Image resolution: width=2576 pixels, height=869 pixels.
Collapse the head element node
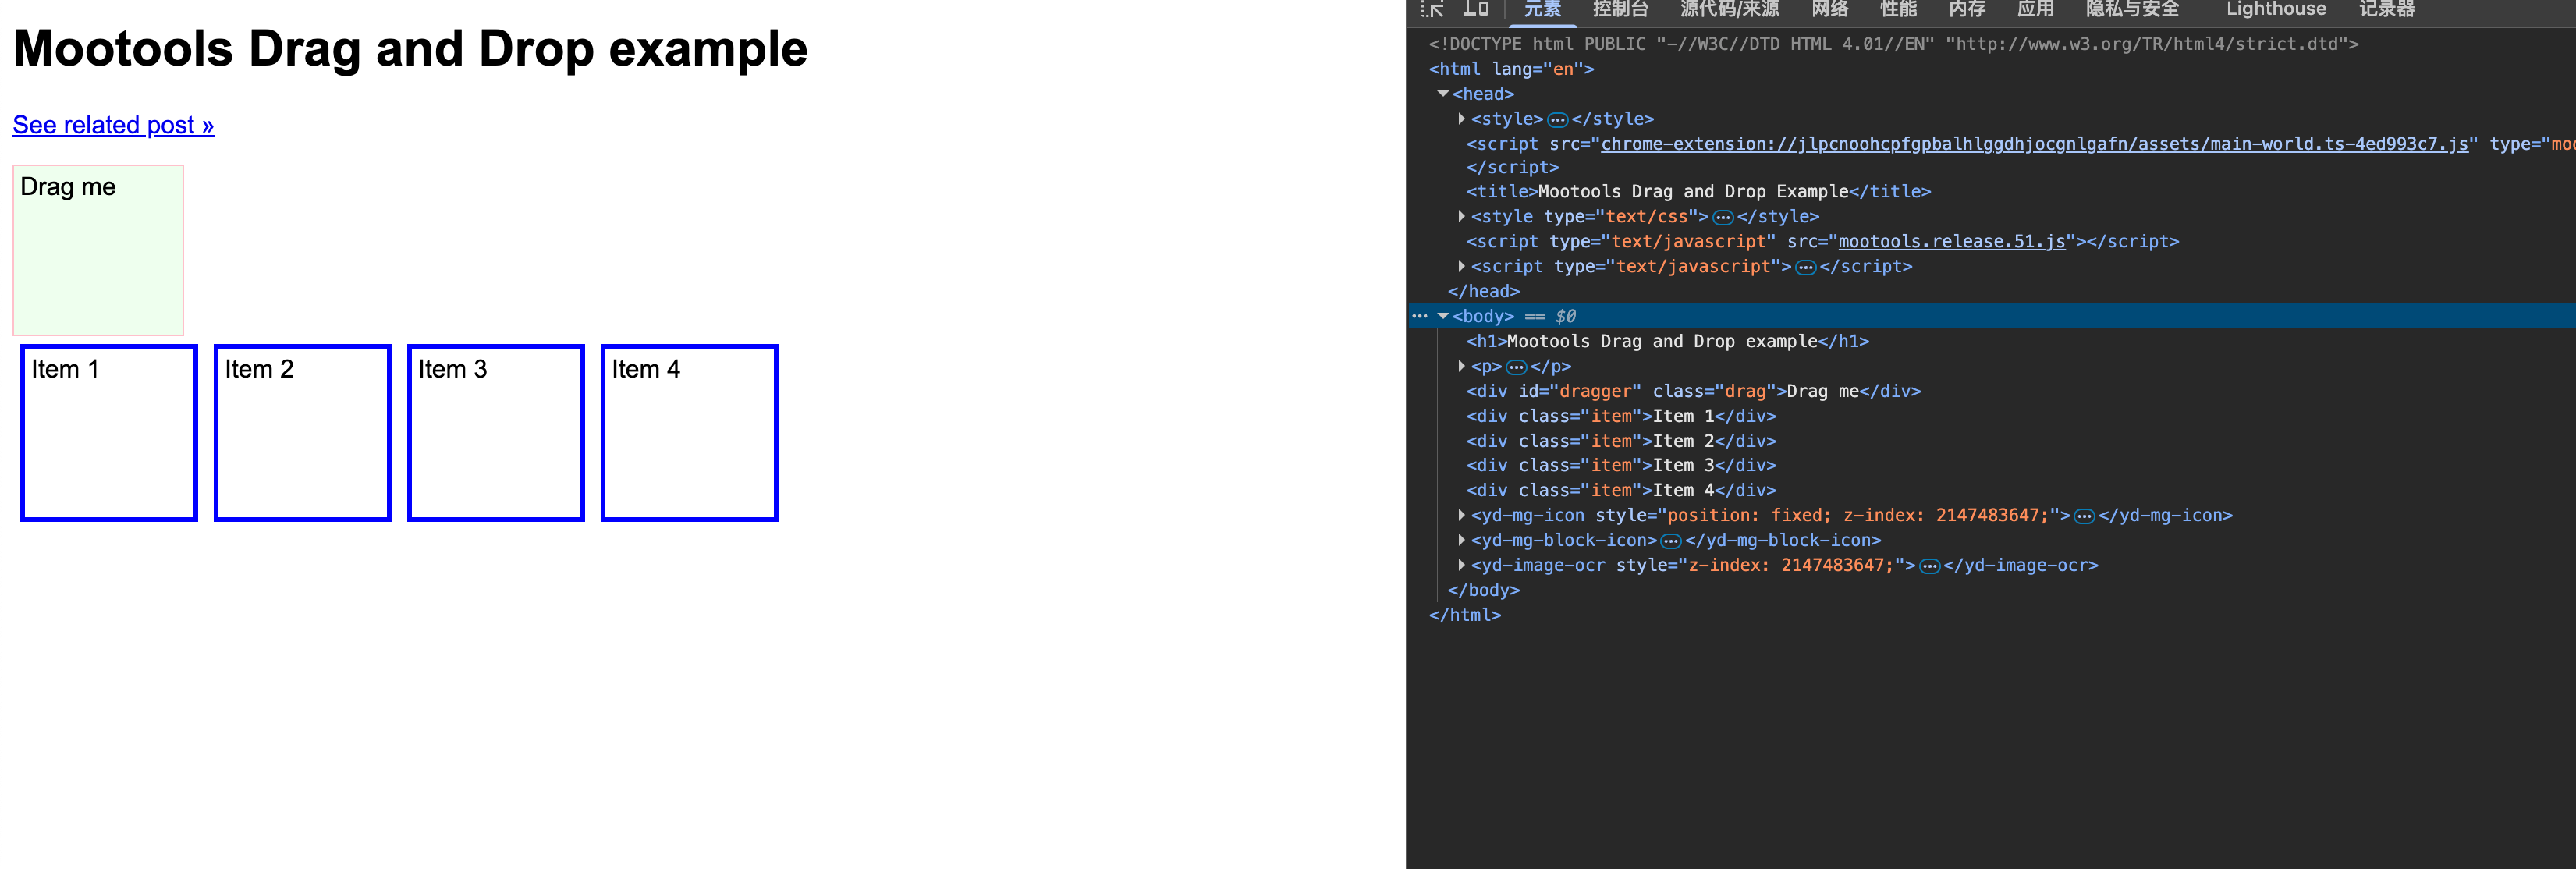coord(1443,94)
